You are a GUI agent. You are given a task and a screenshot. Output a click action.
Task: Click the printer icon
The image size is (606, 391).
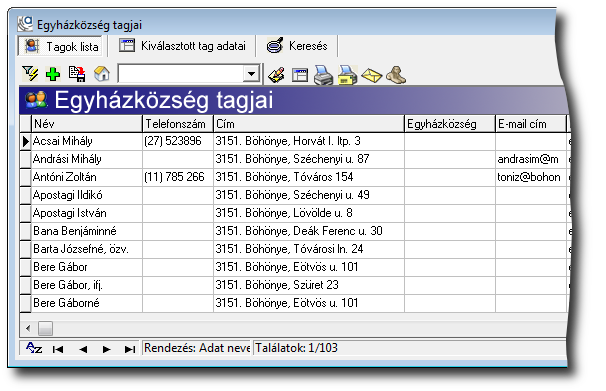coord(323,75)
